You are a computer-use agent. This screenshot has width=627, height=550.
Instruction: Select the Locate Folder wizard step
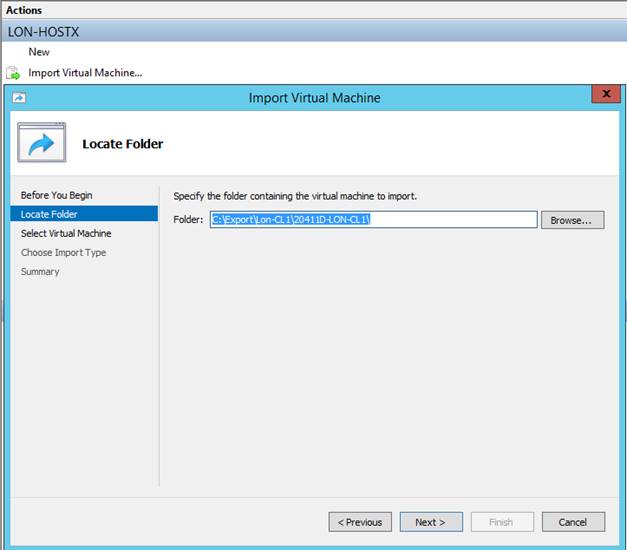tap(84, 214)
